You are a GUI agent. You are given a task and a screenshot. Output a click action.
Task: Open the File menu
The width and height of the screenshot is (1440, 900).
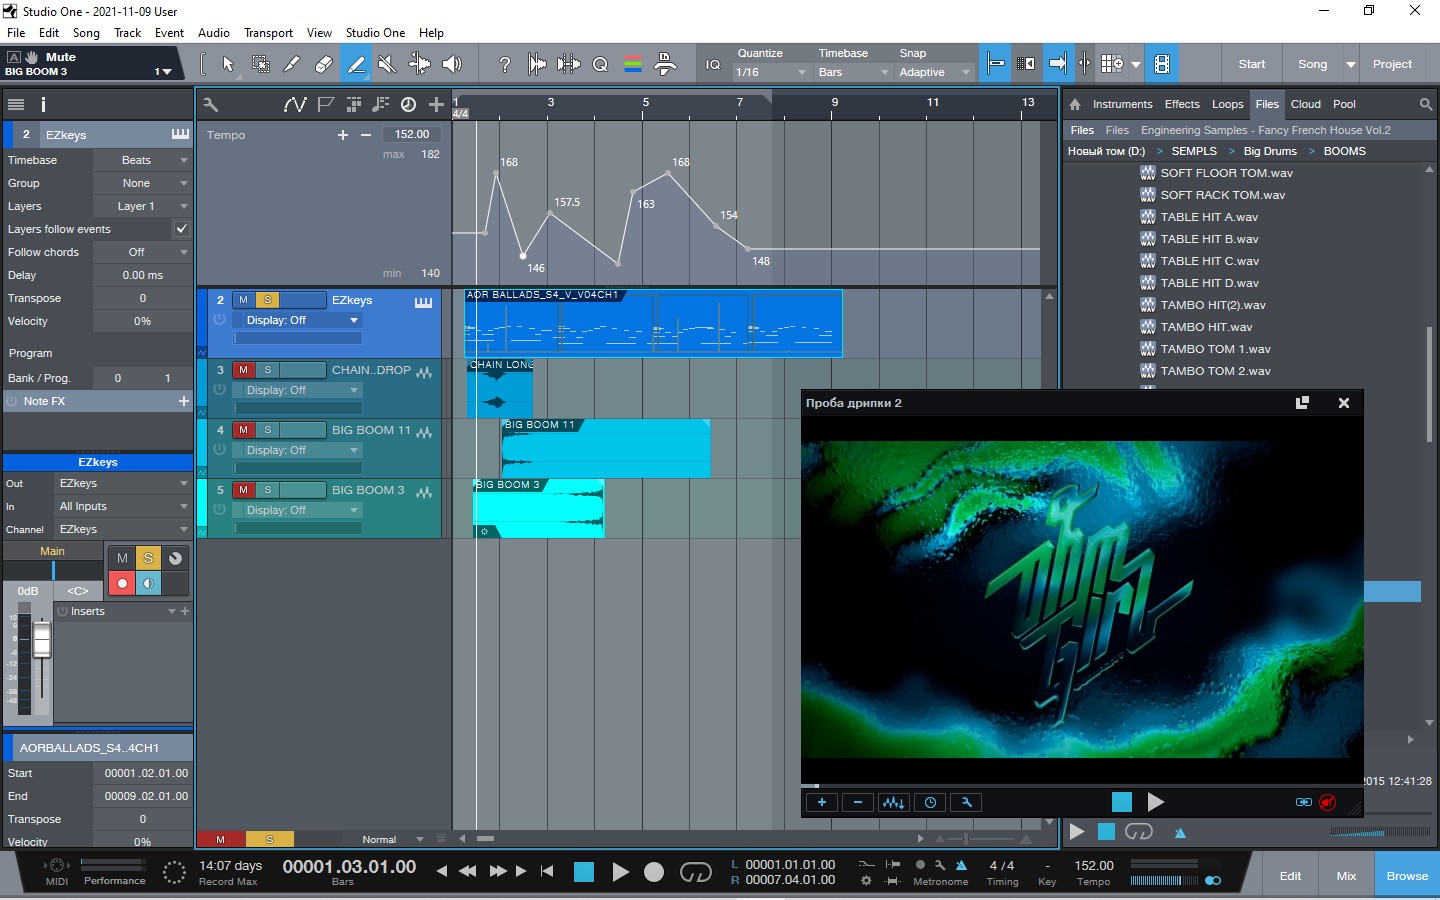pos(16,32)
